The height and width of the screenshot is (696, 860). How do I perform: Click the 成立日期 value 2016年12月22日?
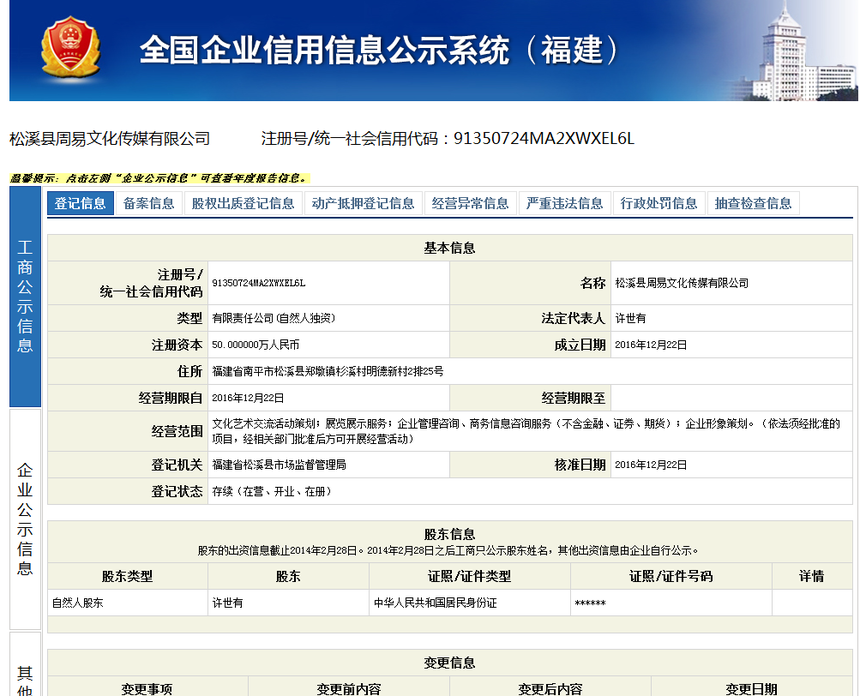click(650, 345)
